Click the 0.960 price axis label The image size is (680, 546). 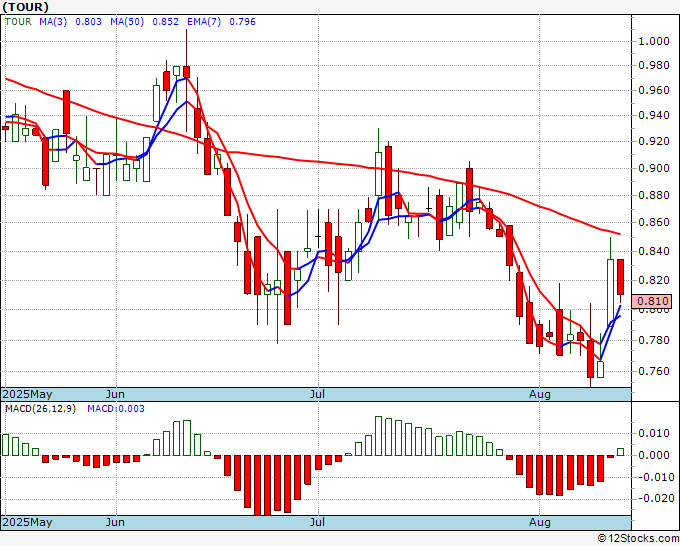(x=654, y=90)
